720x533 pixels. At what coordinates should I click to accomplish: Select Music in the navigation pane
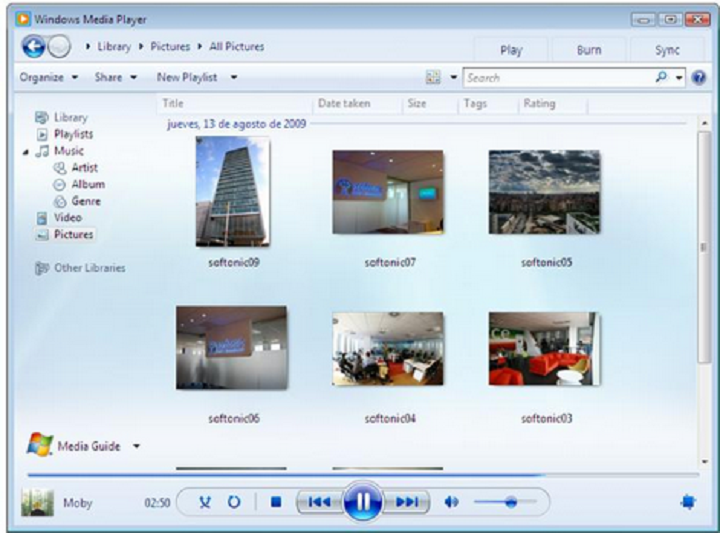click(x=69, y=151)
